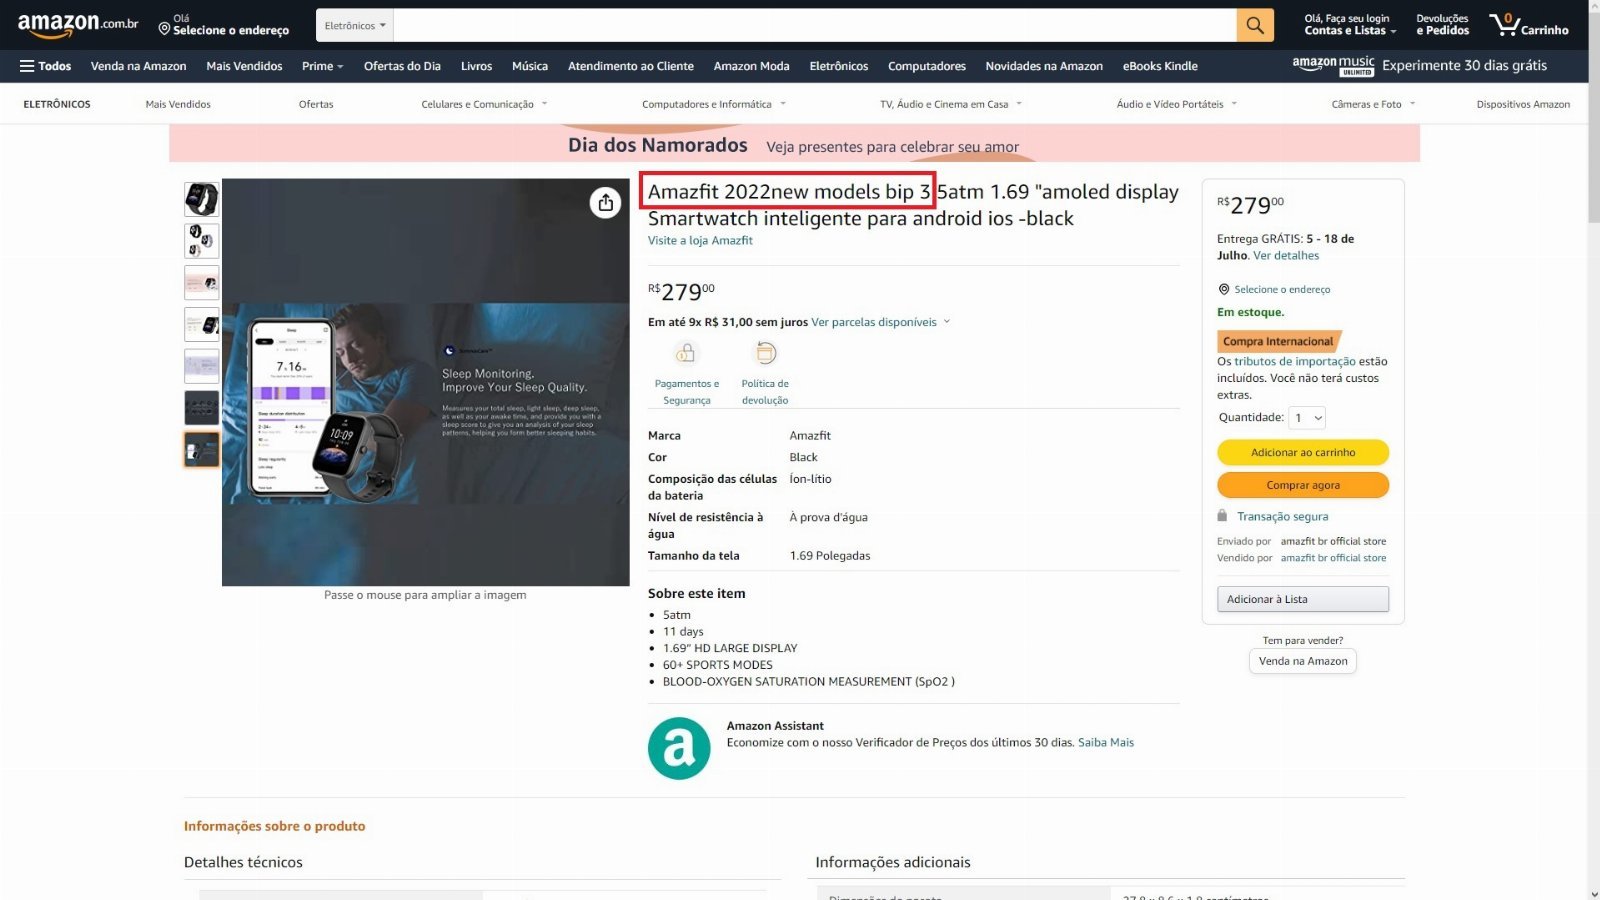Select the first product thumbnail
1600x900 pixels.
coord(201,199)
